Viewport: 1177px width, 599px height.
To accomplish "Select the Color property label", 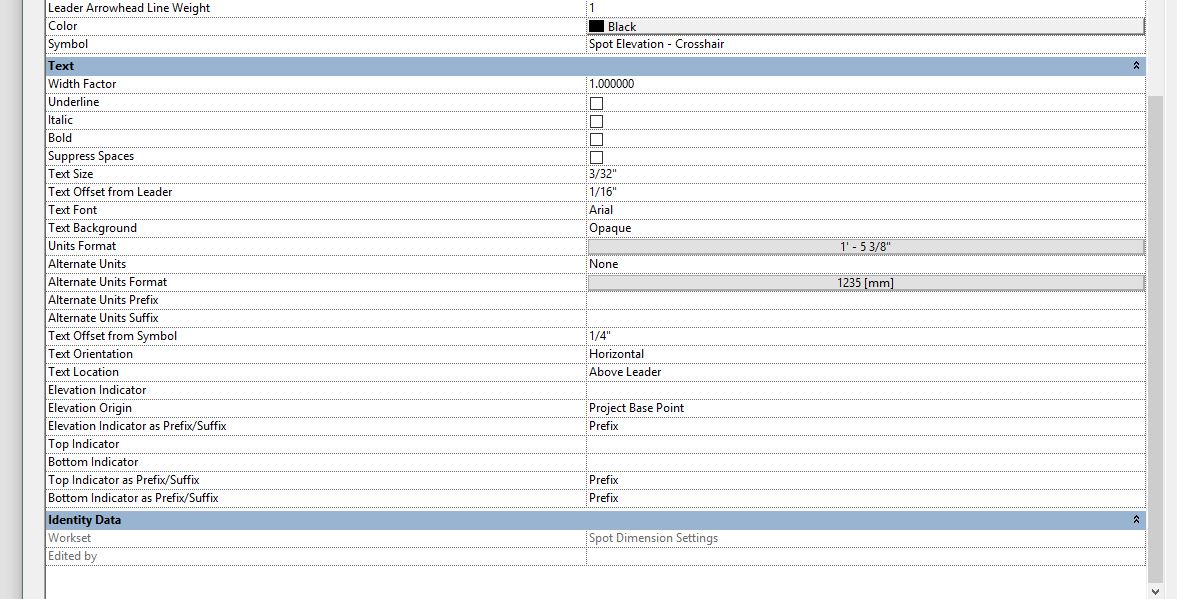I will [62, 26].
